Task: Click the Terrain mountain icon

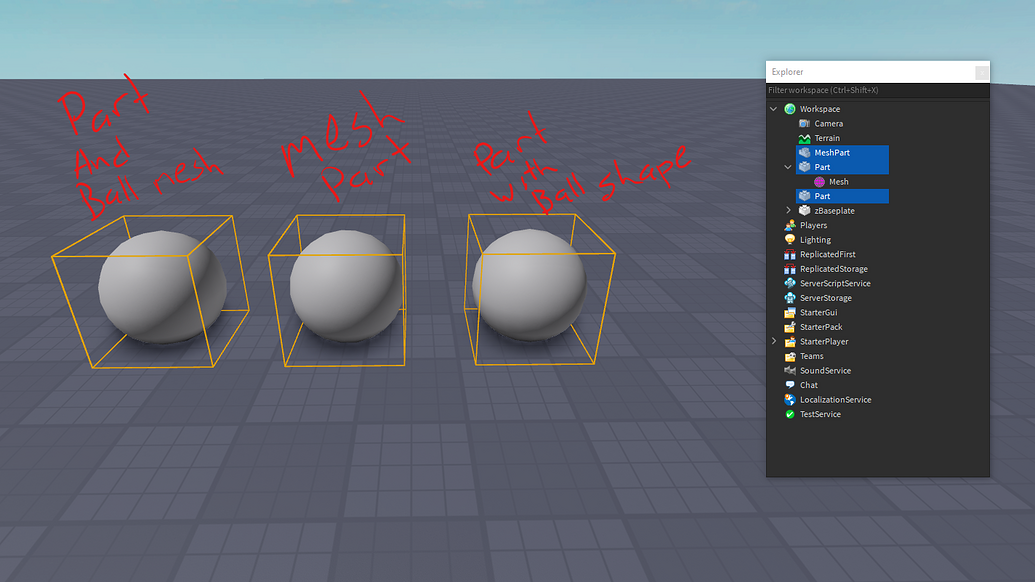Action: tap(803, 137)
